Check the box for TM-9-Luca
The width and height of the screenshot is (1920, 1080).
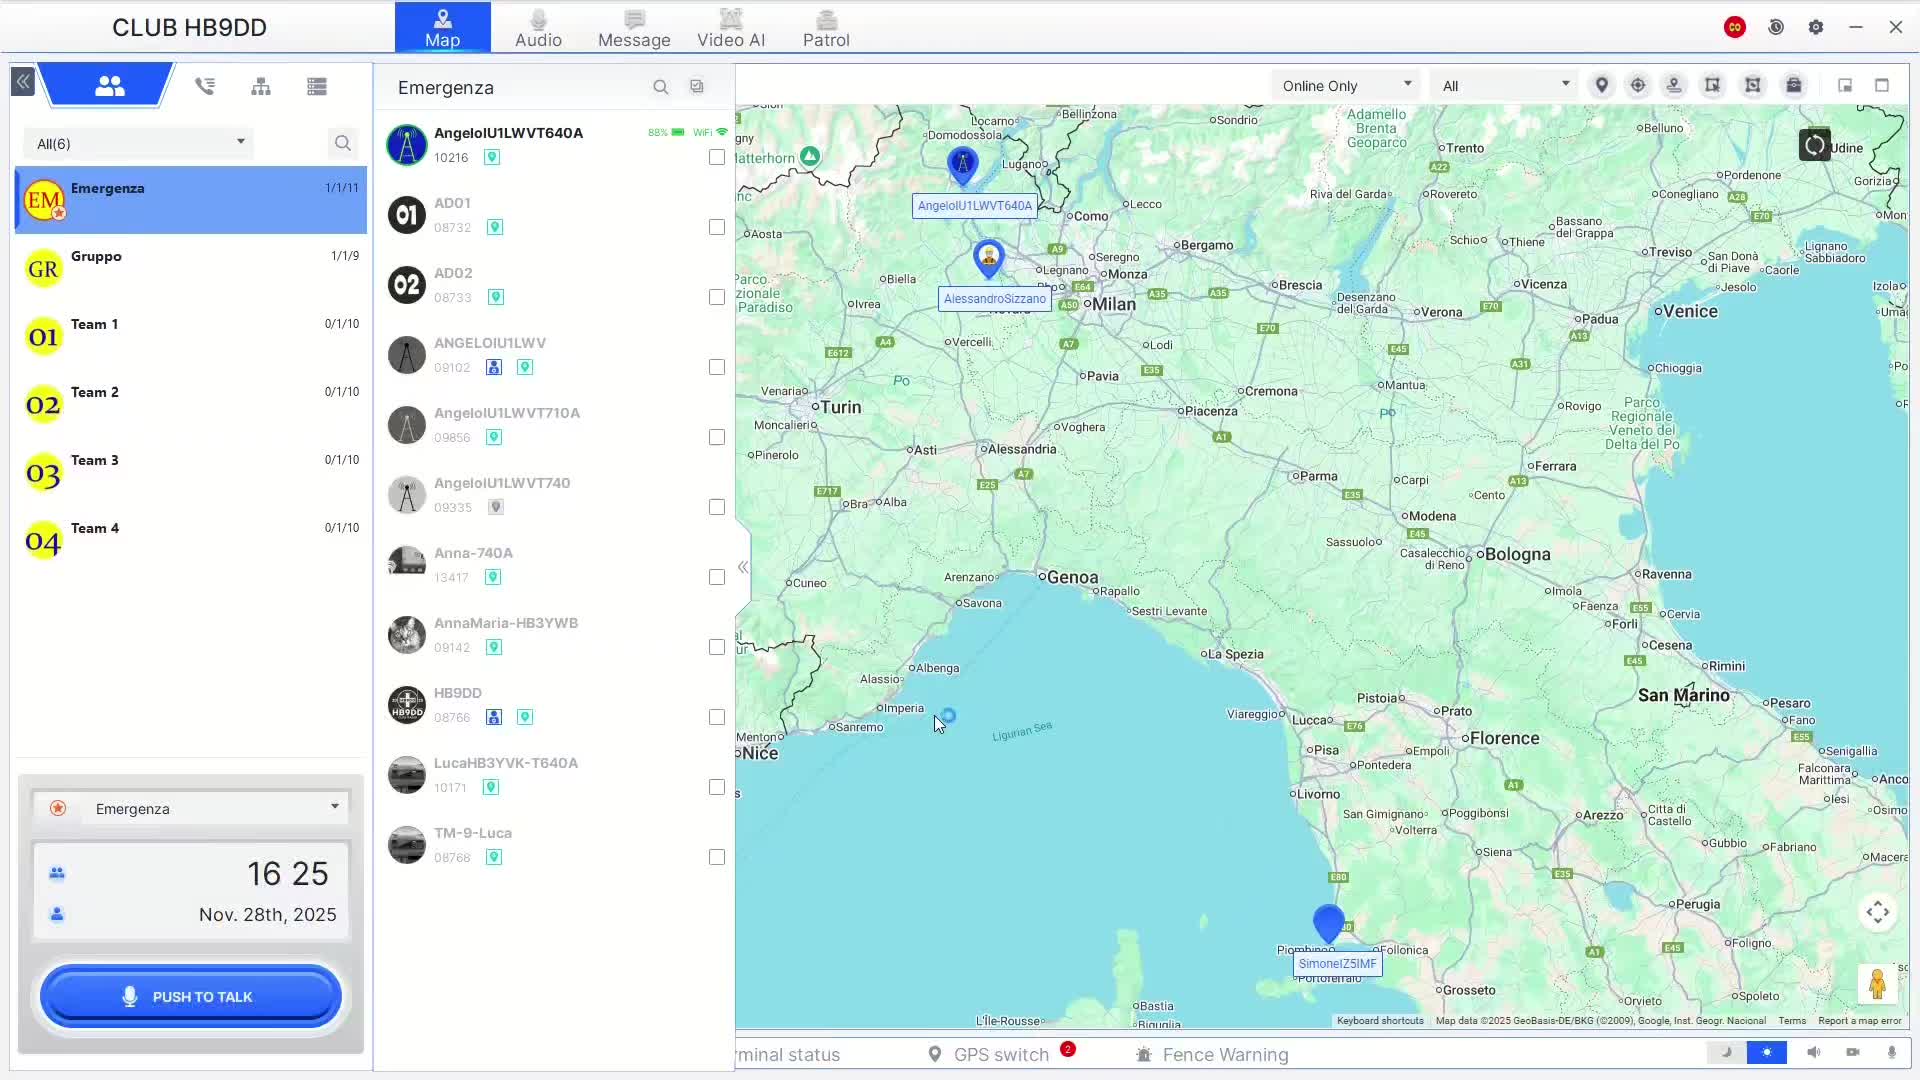717,857
